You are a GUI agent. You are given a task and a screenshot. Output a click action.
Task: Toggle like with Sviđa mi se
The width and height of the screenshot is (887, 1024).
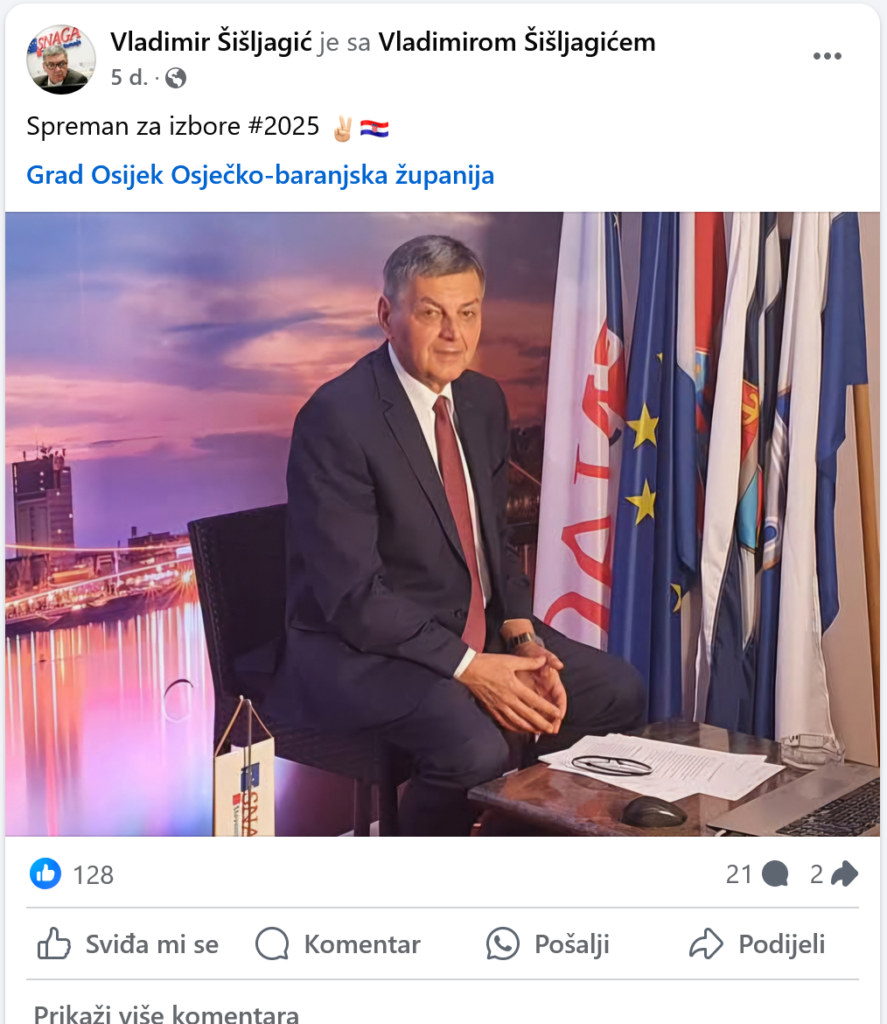pyautogui.click(x=128, y=944)
